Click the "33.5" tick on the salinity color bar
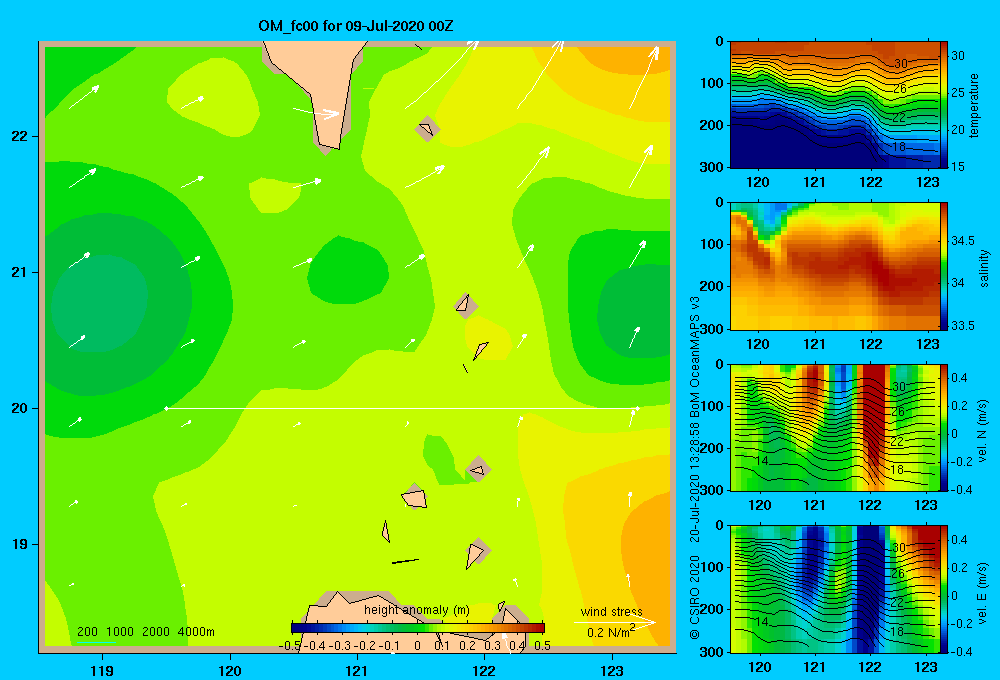 [963, 325]
